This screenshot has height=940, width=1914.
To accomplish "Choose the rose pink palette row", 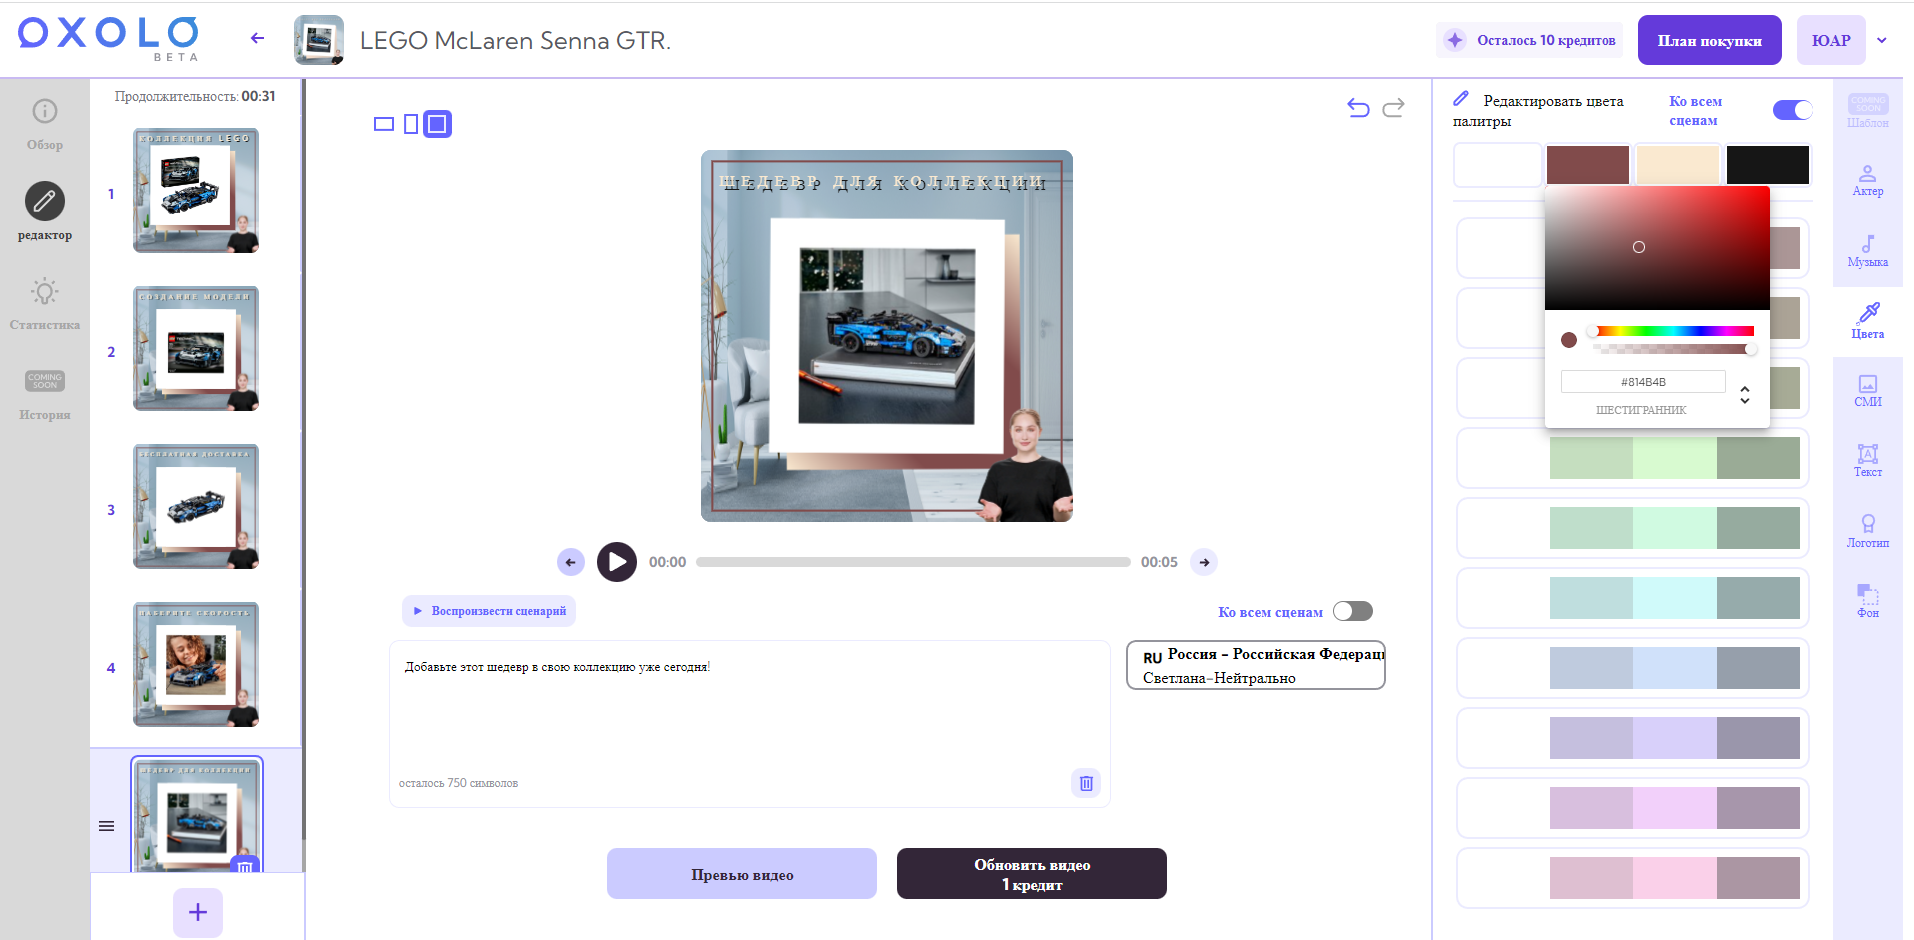I will pos(1633,878).
